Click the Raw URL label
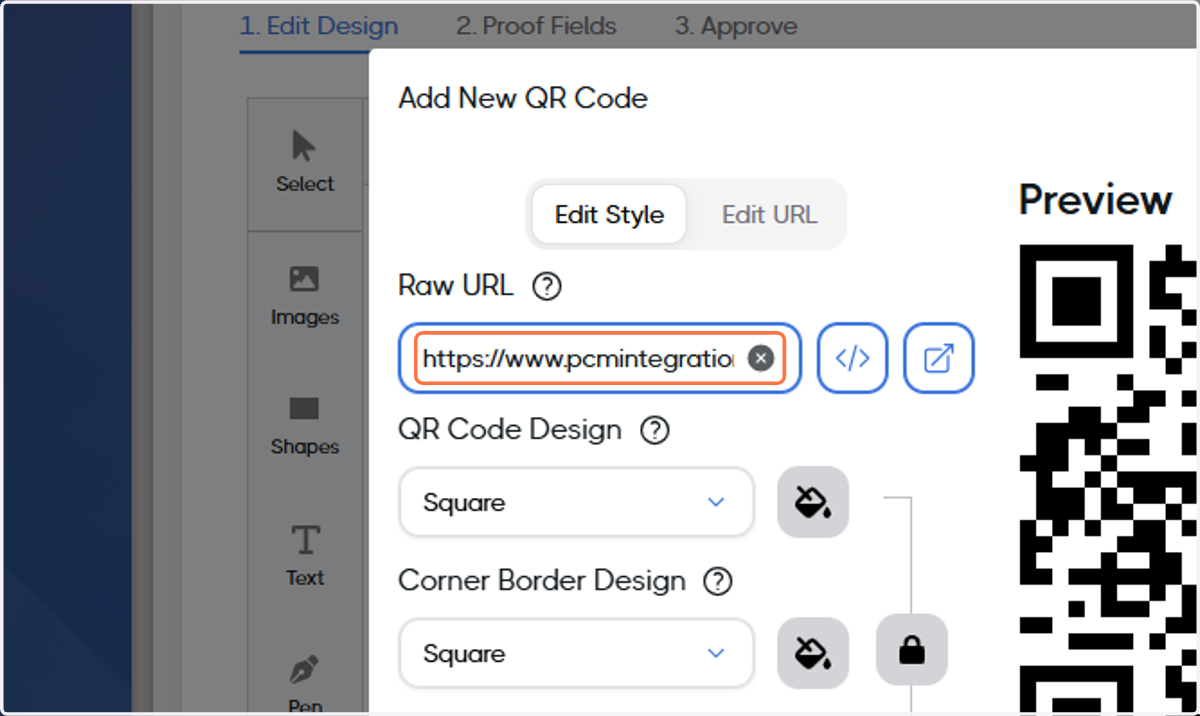1200x716 pixels. 456,286
